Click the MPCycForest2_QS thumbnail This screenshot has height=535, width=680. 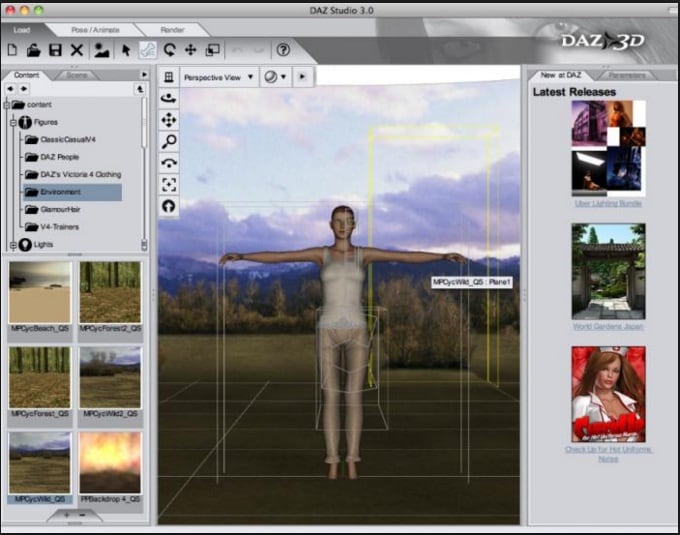click(110, 292)
